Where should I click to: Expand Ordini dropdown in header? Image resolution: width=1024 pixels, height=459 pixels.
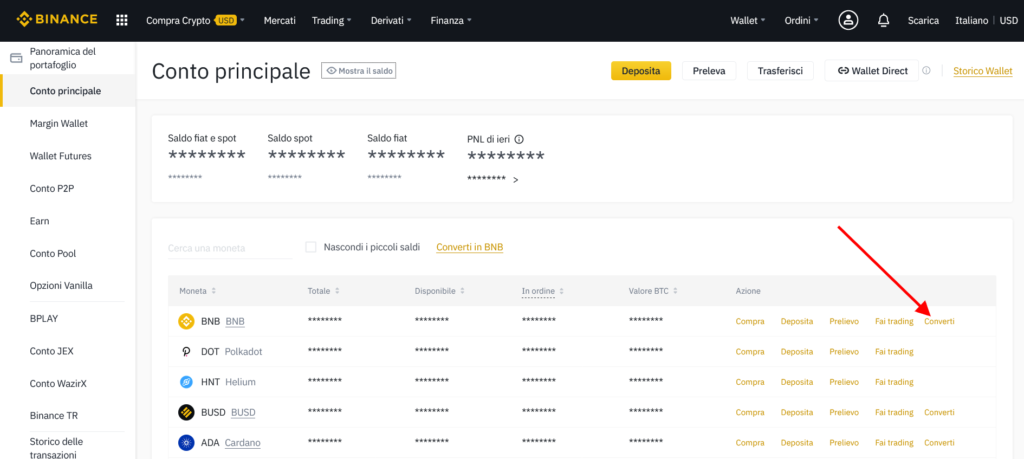point(802,20)
